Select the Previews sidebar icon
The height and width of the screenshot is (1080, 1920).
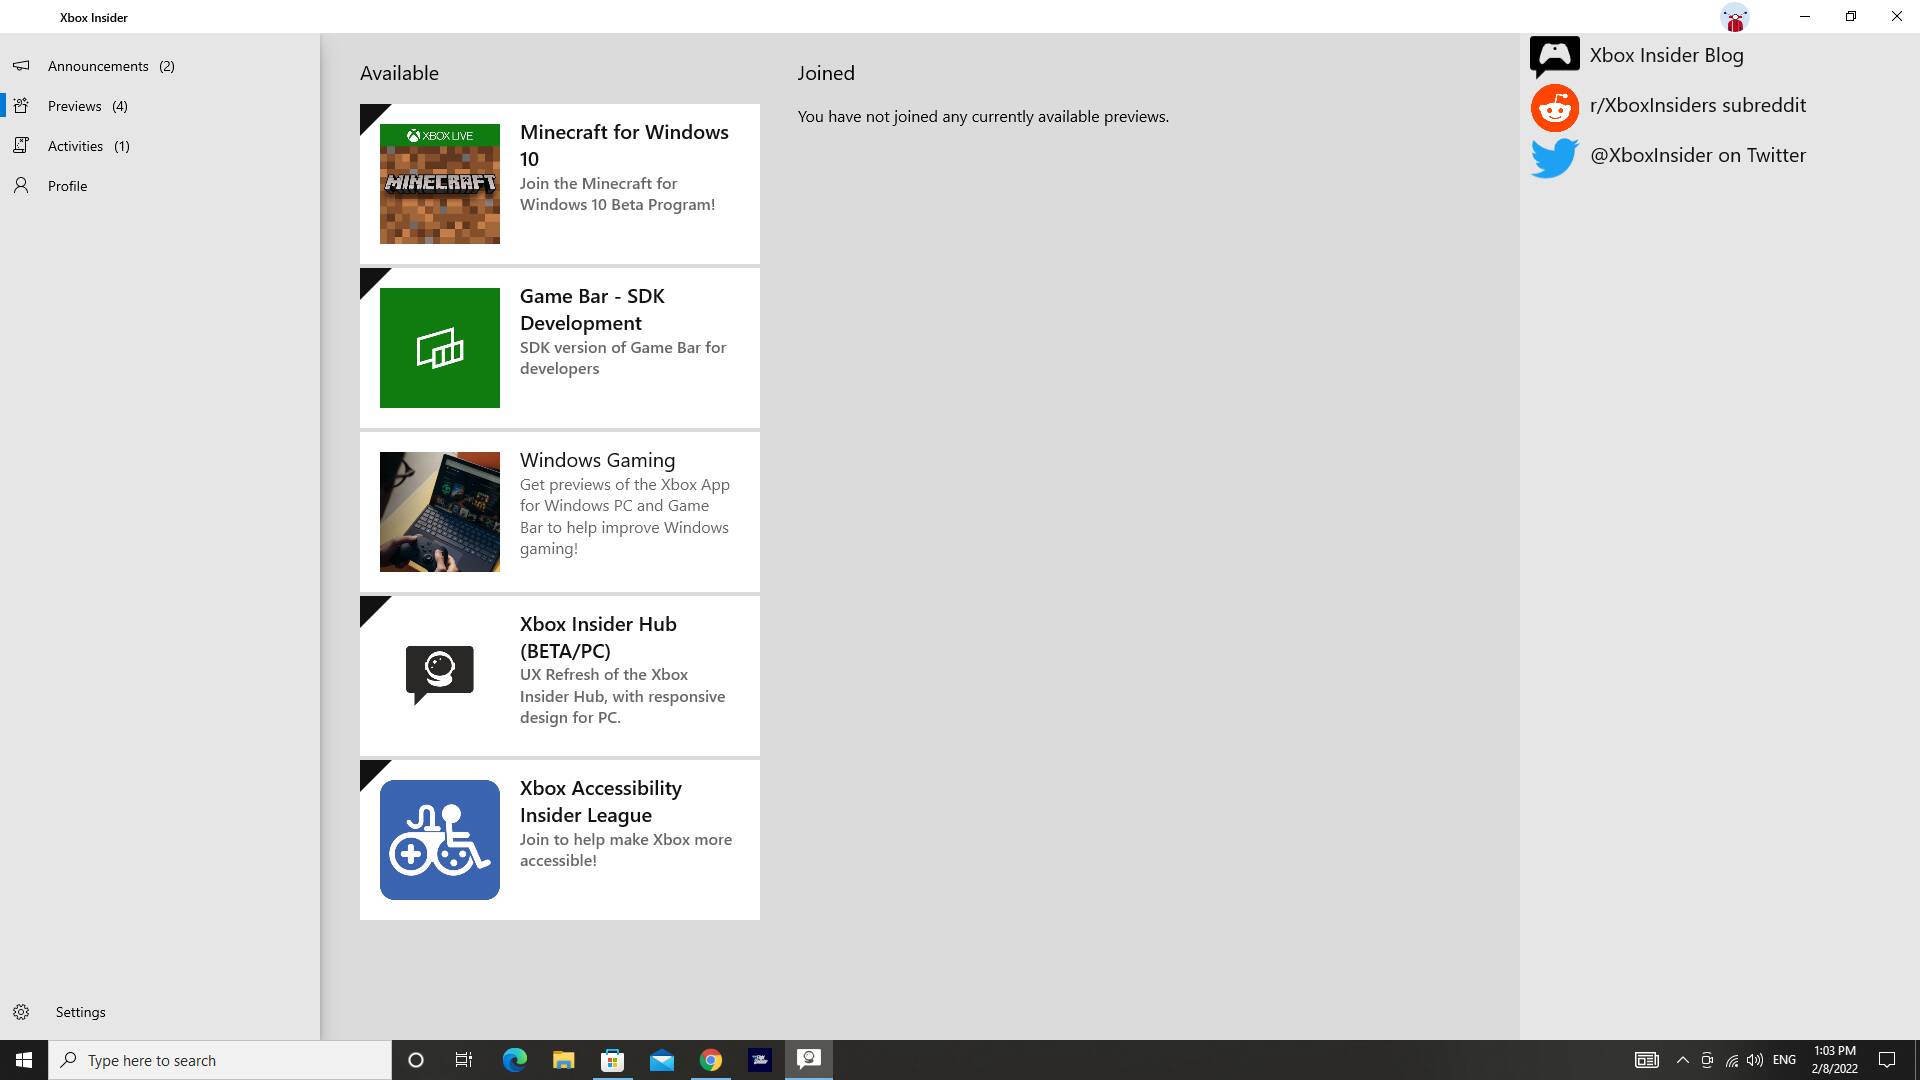click(x=21, y=106)
